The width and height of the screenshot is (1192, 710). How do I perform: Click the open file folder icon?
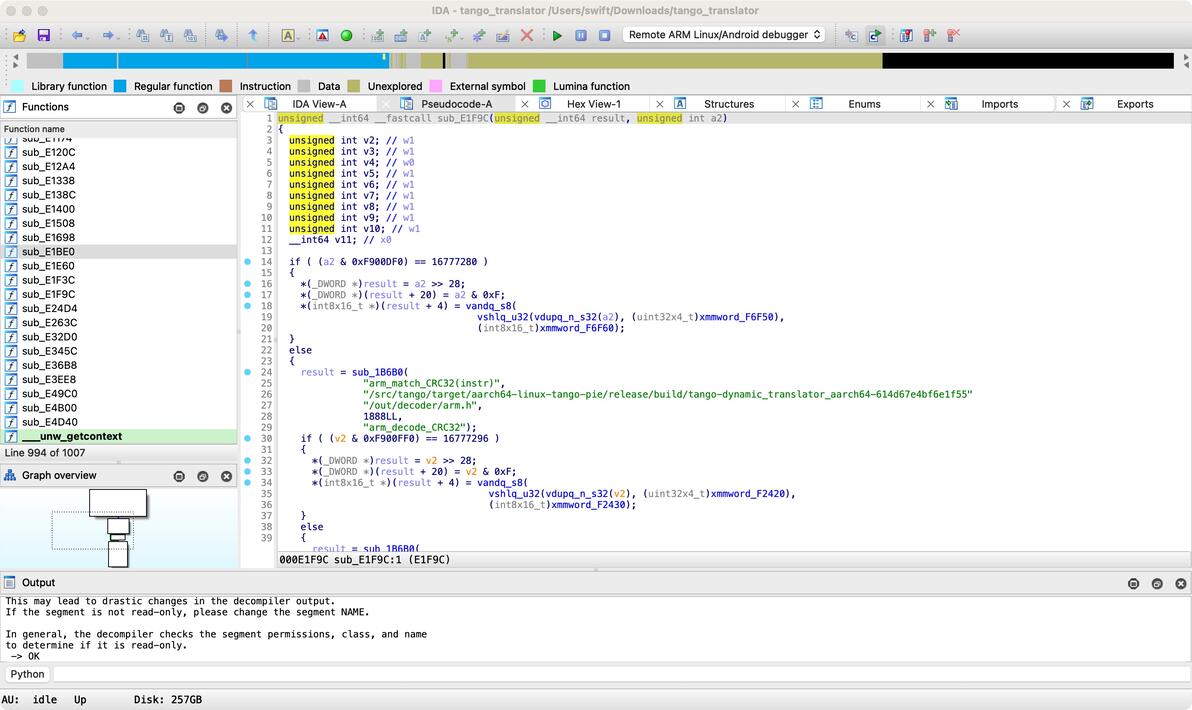(19, 35)
